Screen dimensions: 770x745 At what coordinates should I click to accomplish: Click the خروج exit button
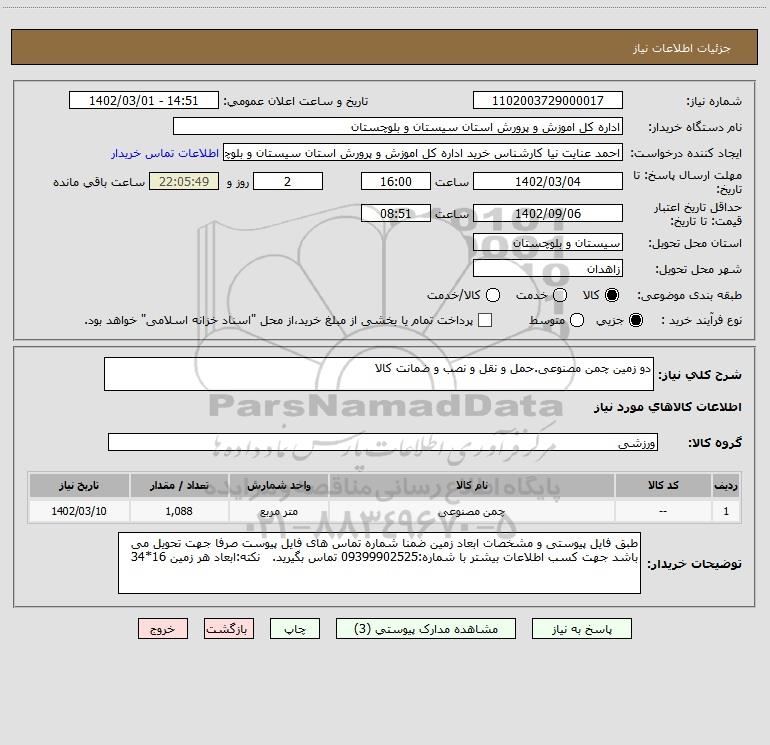coord(163,629)
